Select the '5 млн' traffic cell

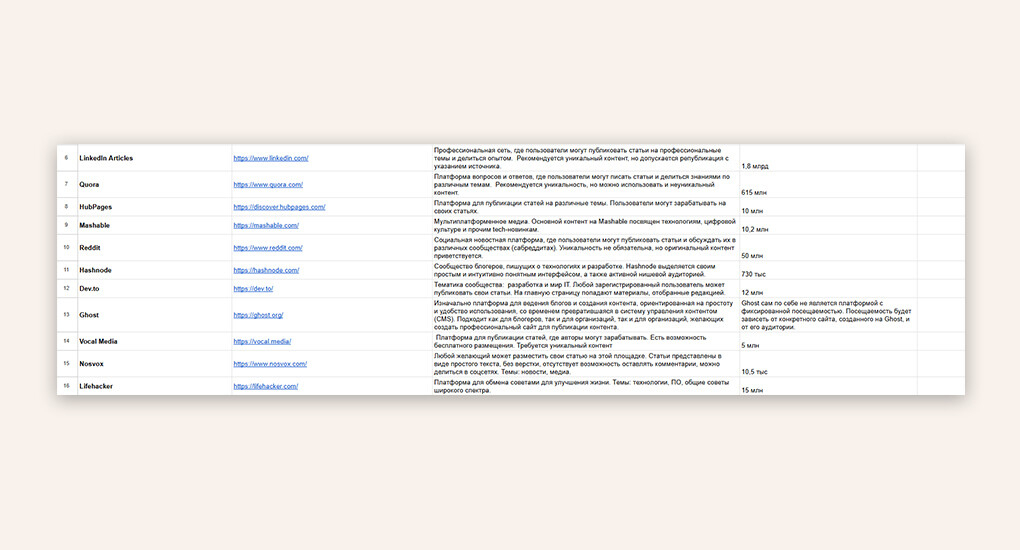coord(828,341)
